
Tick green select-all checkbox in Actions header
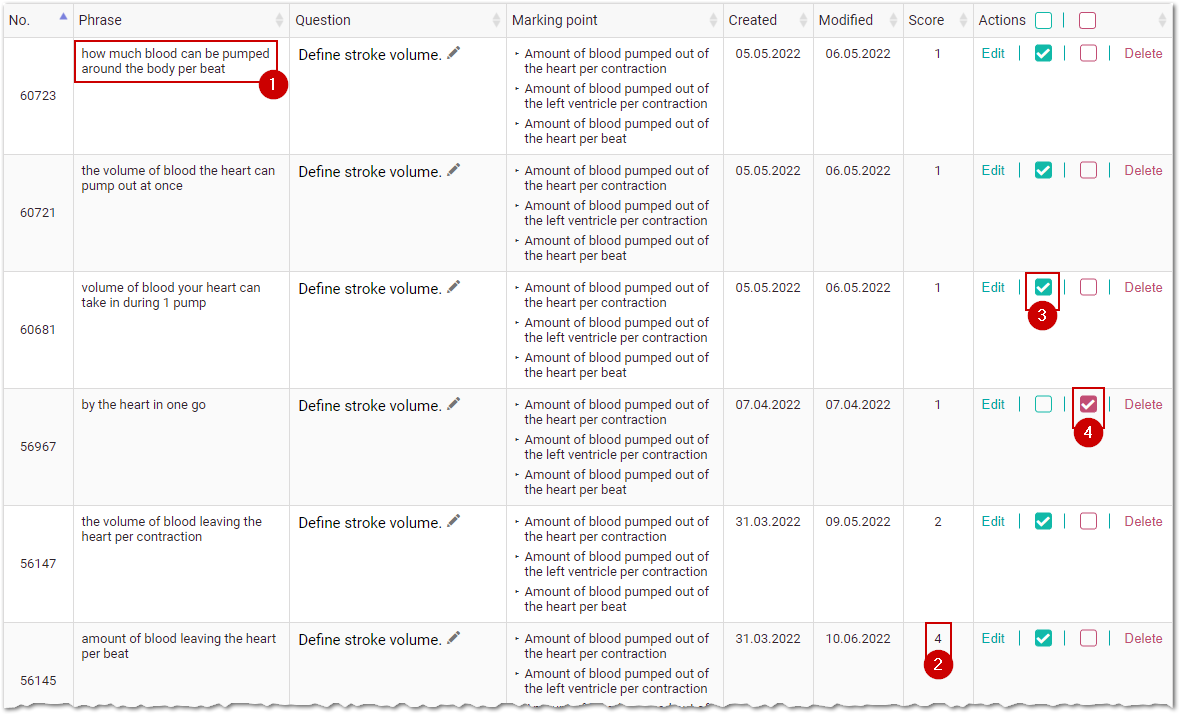coord(1043,20)
